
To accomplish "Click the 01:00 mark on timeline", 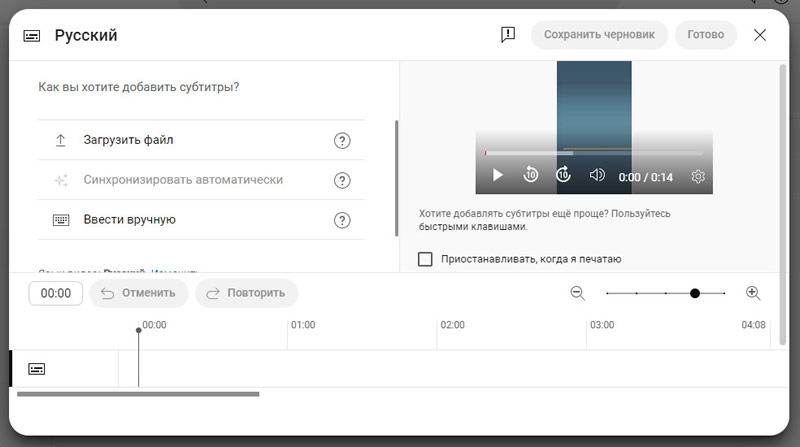I will click(x=303, y=325).
